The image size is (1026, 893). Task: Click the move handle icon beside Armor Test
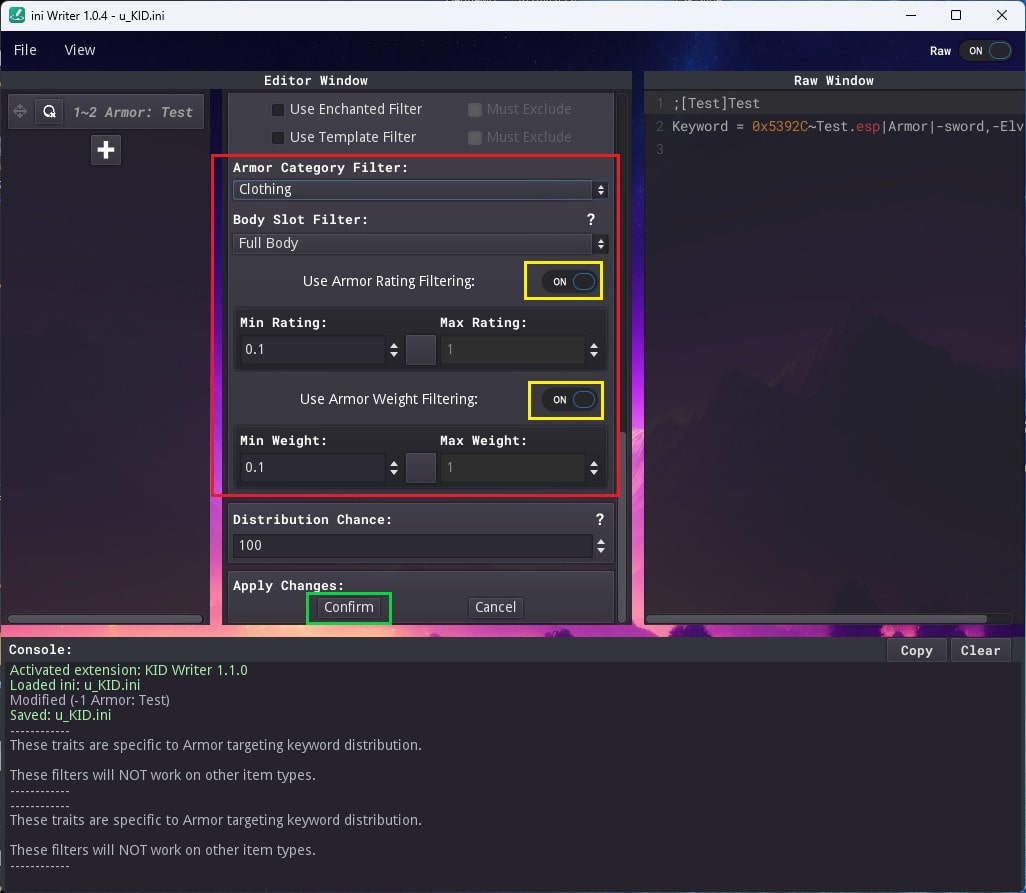[x=19, y=111]
